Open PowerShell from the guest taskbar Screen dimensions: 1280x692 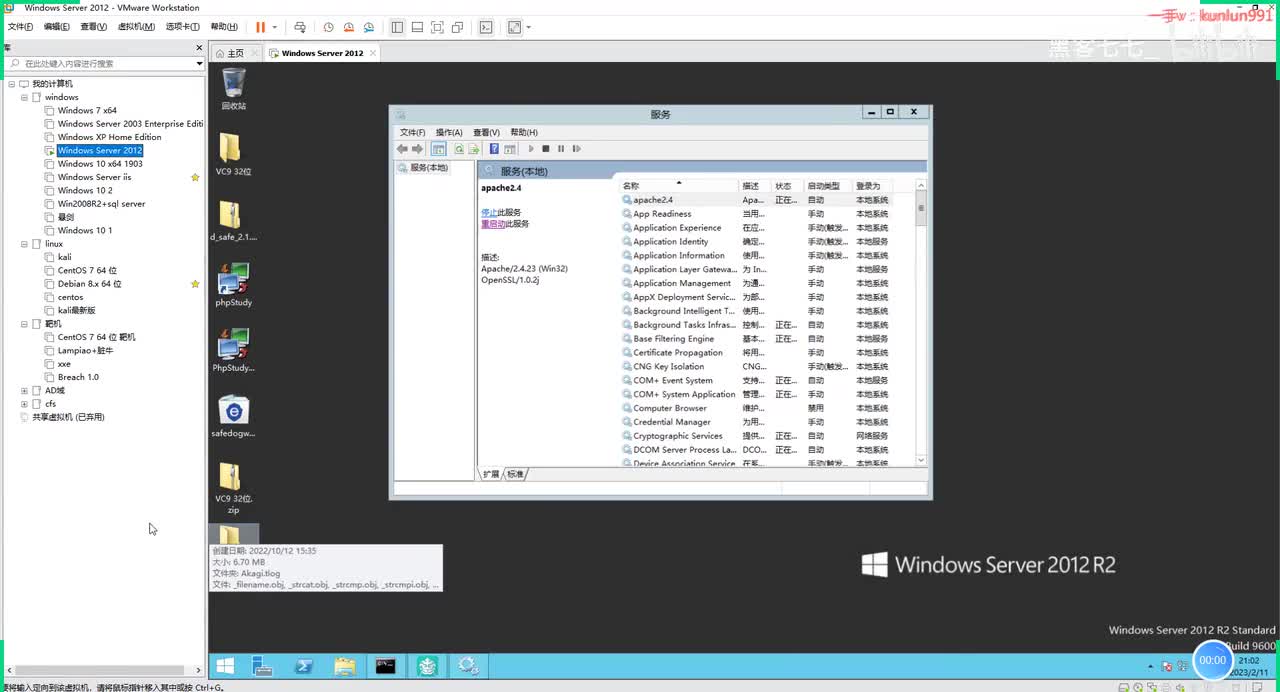[304, 666]
